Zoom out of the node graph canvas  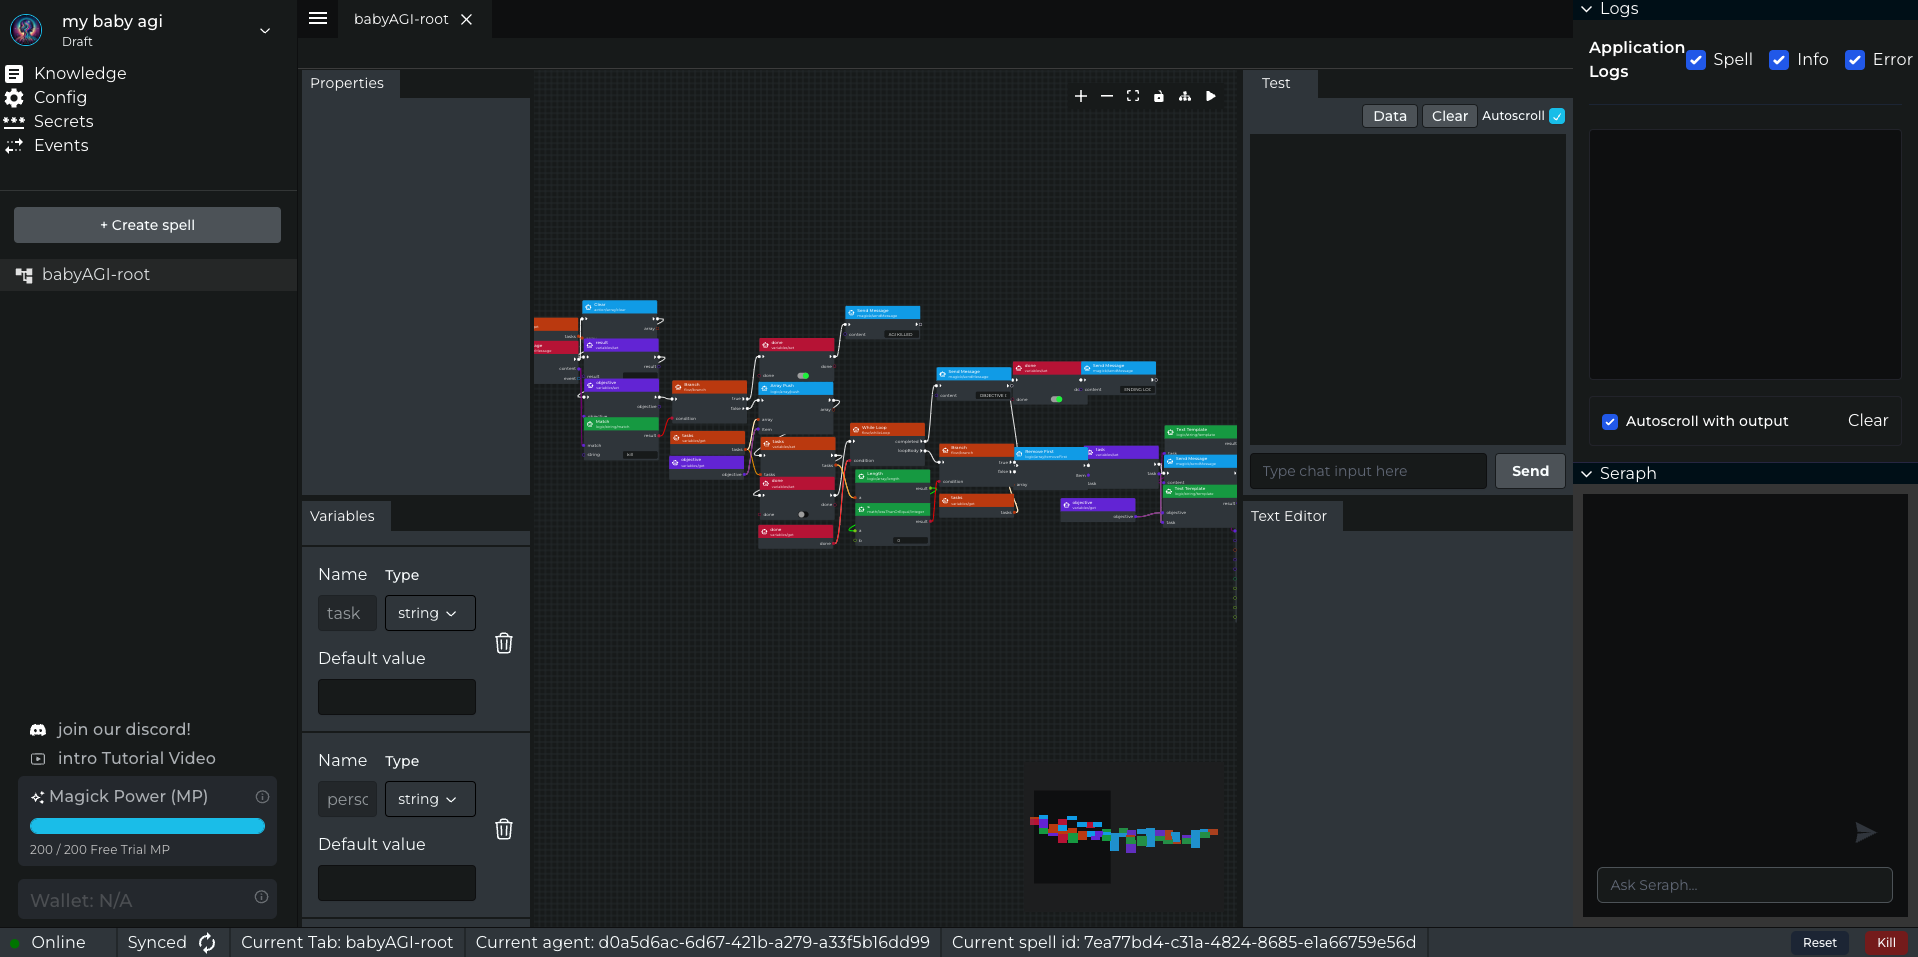[1106, 96]
